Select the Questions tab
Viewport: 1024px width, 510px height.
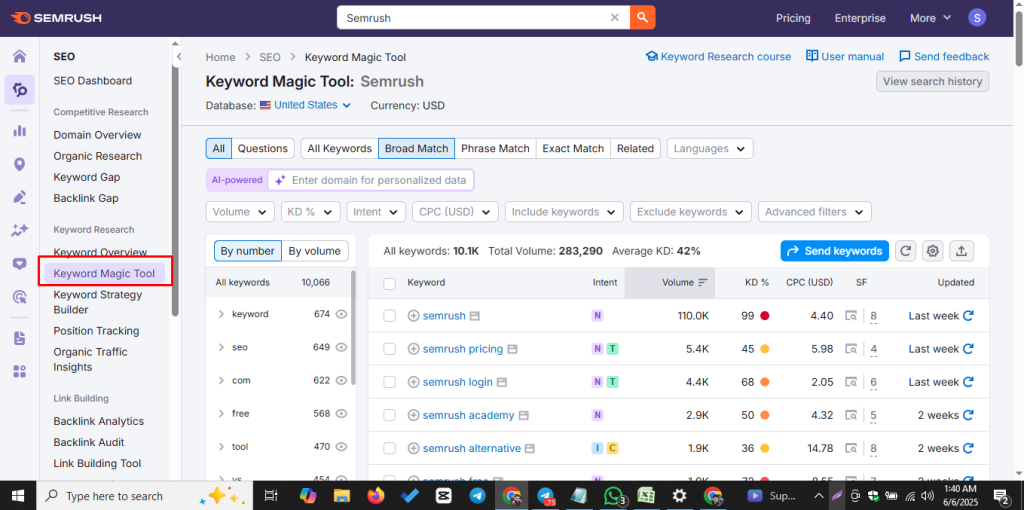click(x=263, y=148)
